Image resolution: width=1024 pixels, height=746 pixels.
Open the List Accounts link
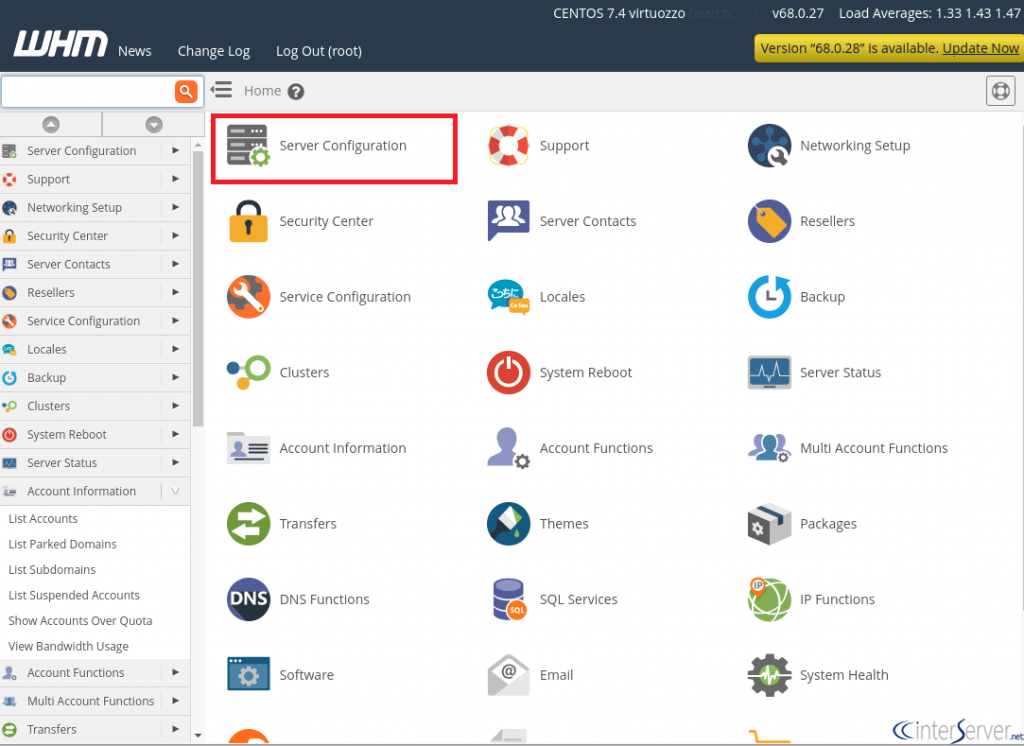[x=43, y=519]
